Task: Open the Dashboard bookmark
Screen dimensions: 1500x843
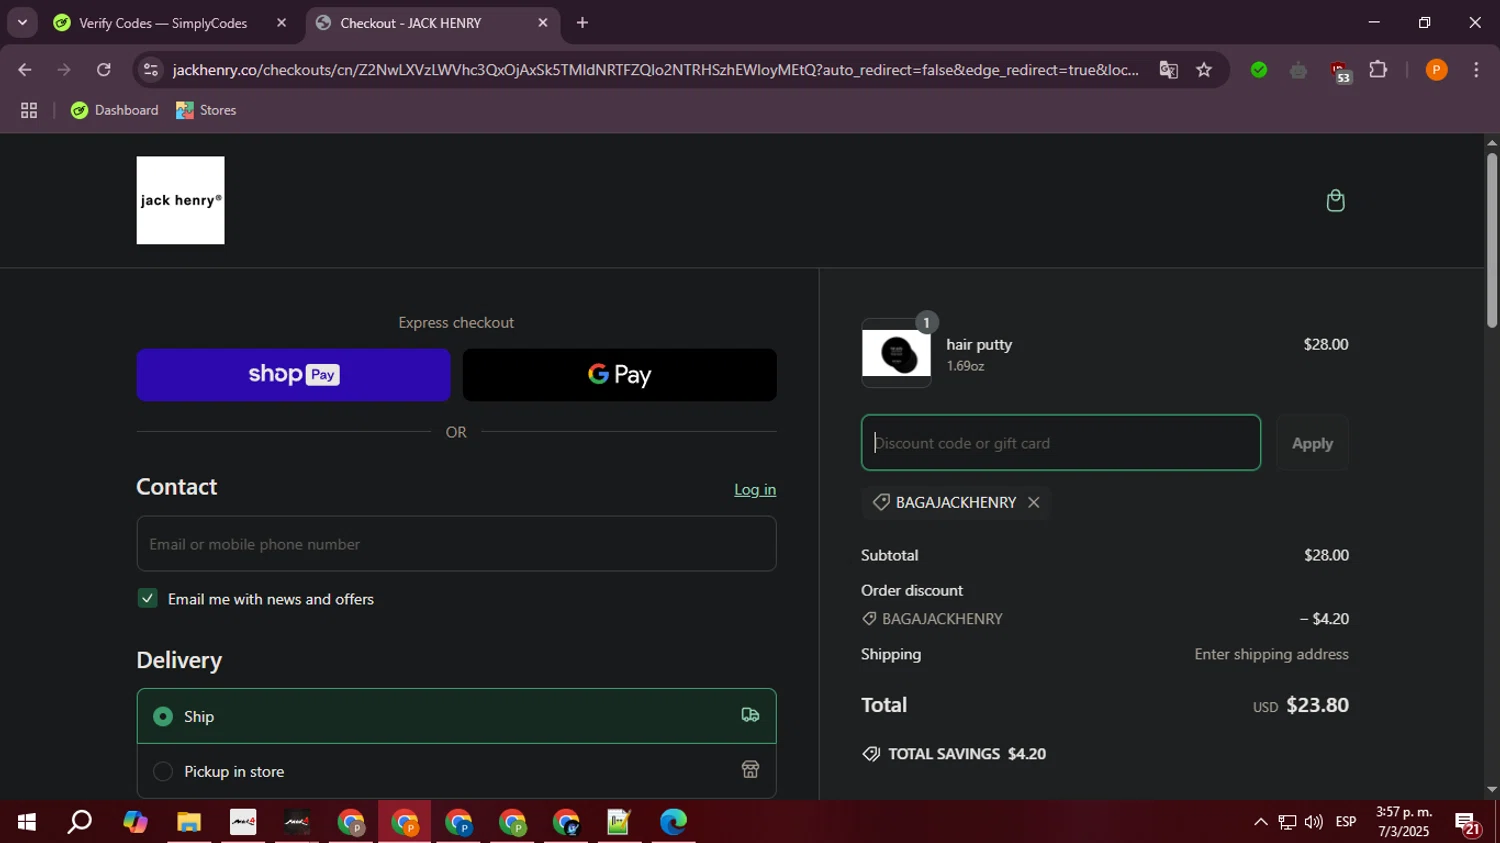Action: [115, 110]
